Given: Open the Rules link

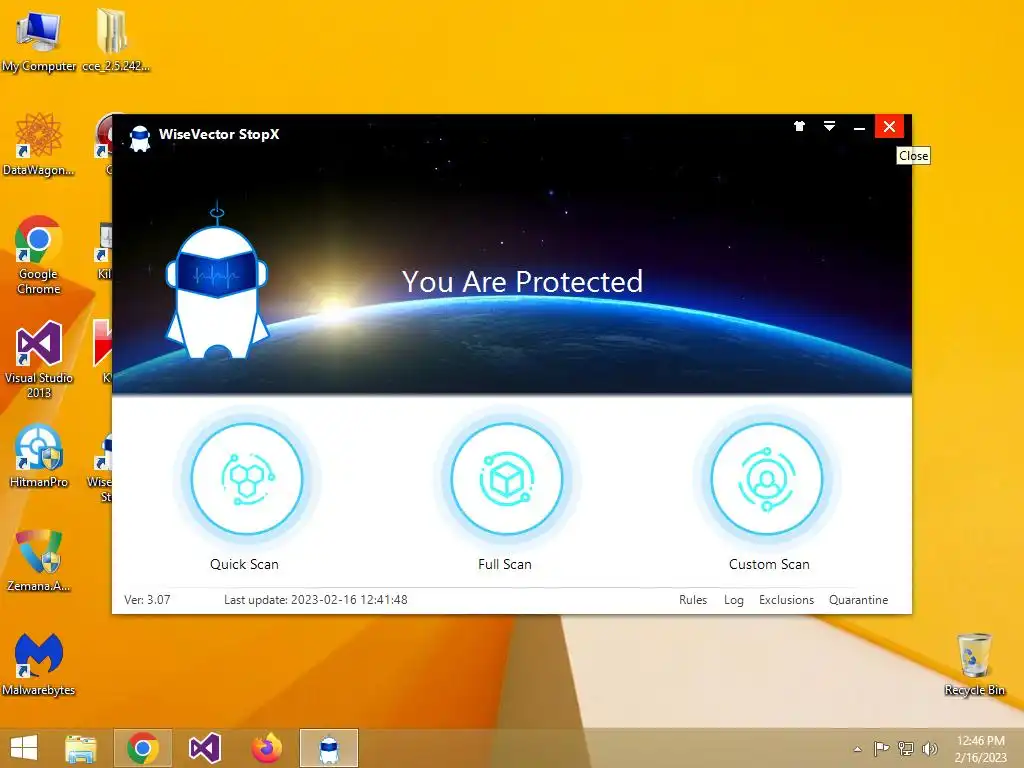Looking at the screenshot, I should pyautogui.click(x=693, y=600).
